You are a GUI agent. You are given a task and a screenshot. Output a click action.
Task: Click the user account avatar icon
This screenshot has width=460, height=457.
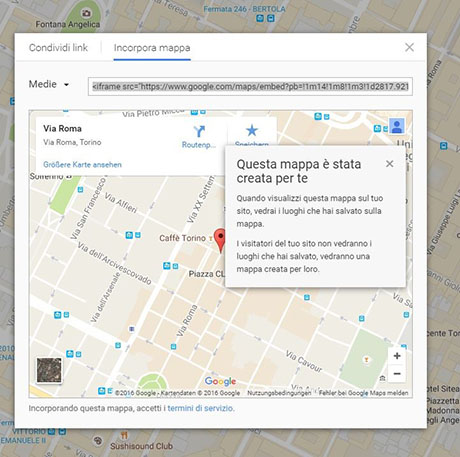[397, 126]
